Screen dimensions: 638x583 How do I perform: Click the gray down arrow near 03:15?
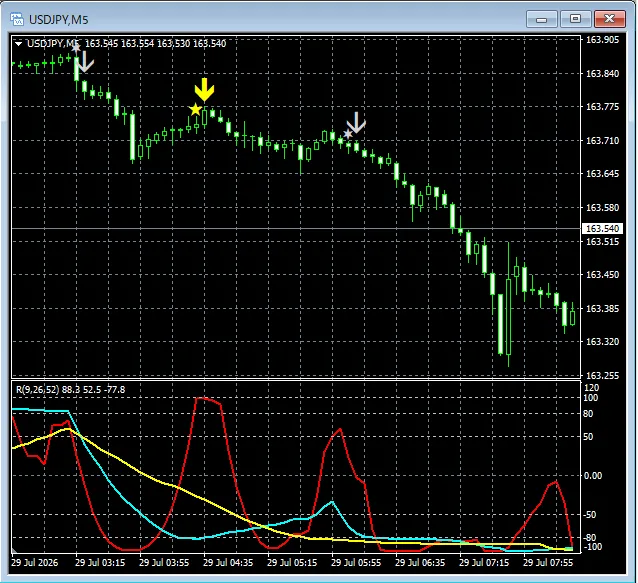(85, 61)
